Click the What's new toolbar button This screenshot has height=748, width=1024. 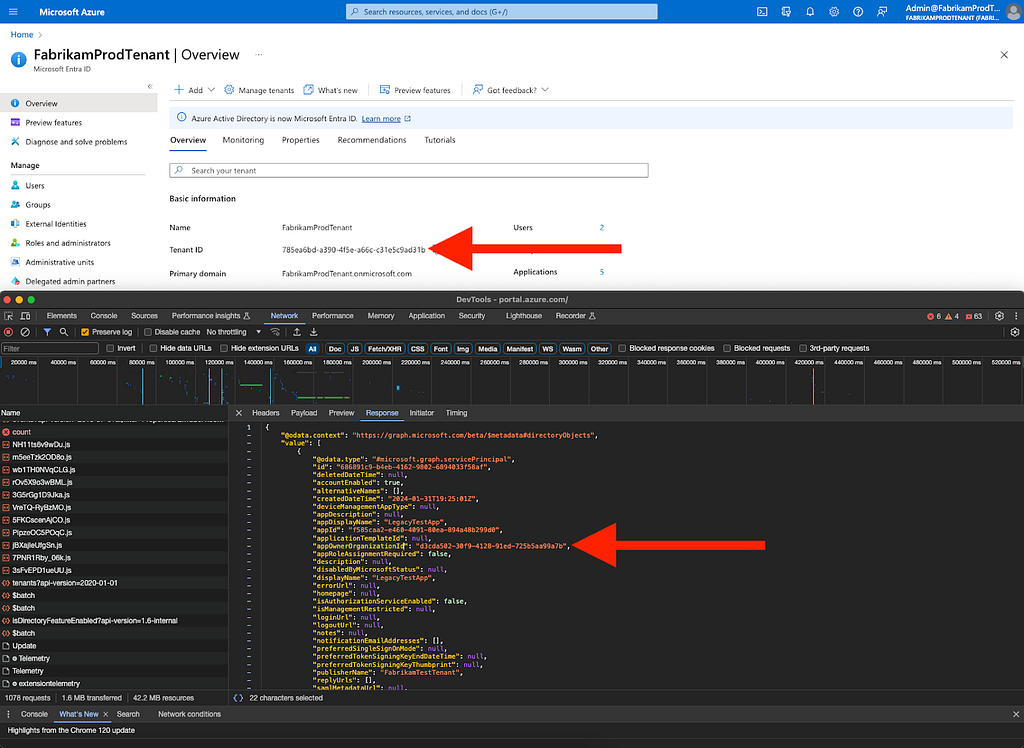tap(330, 90)
